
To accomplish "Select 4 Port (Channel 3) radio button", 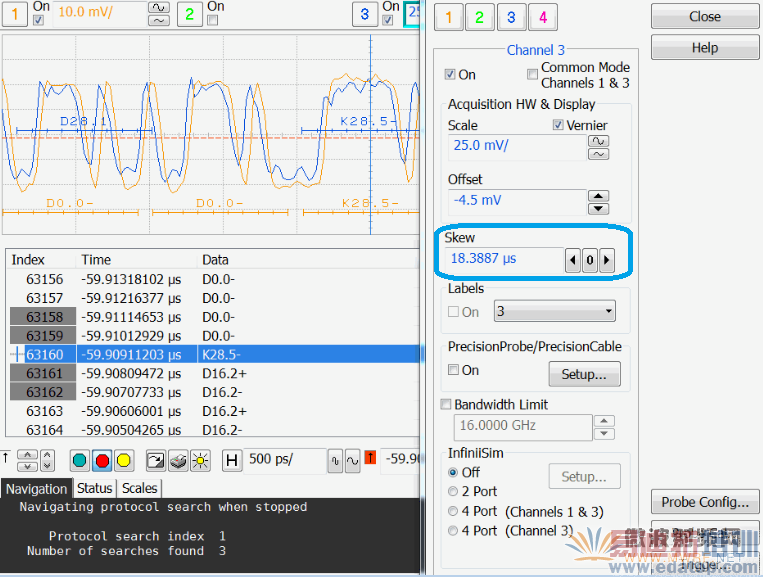I will 453,531.
